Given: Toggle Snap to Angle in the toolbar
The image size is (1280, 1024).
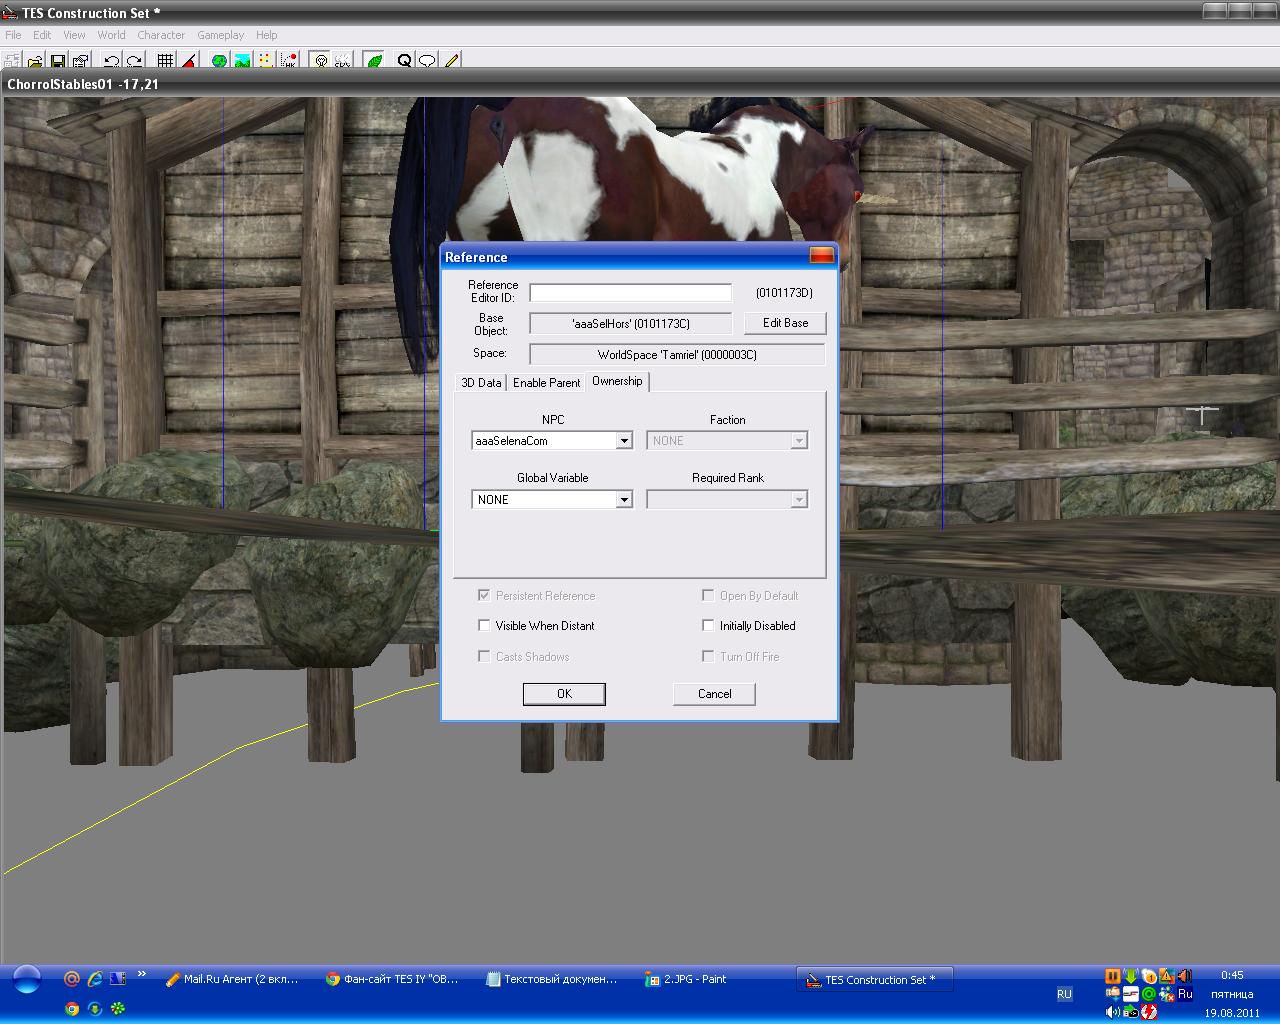Looking at the screenshot, I should pyautogui.click(x=189, y=61).
